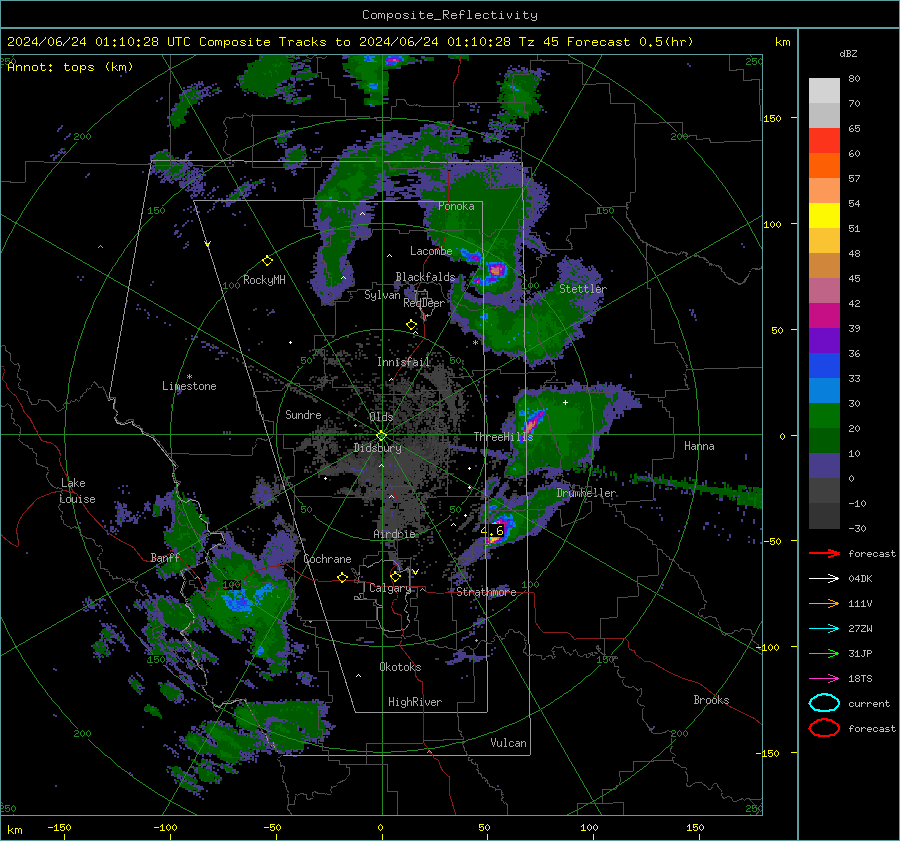Click the Strathmore town label

coord(486,592)
